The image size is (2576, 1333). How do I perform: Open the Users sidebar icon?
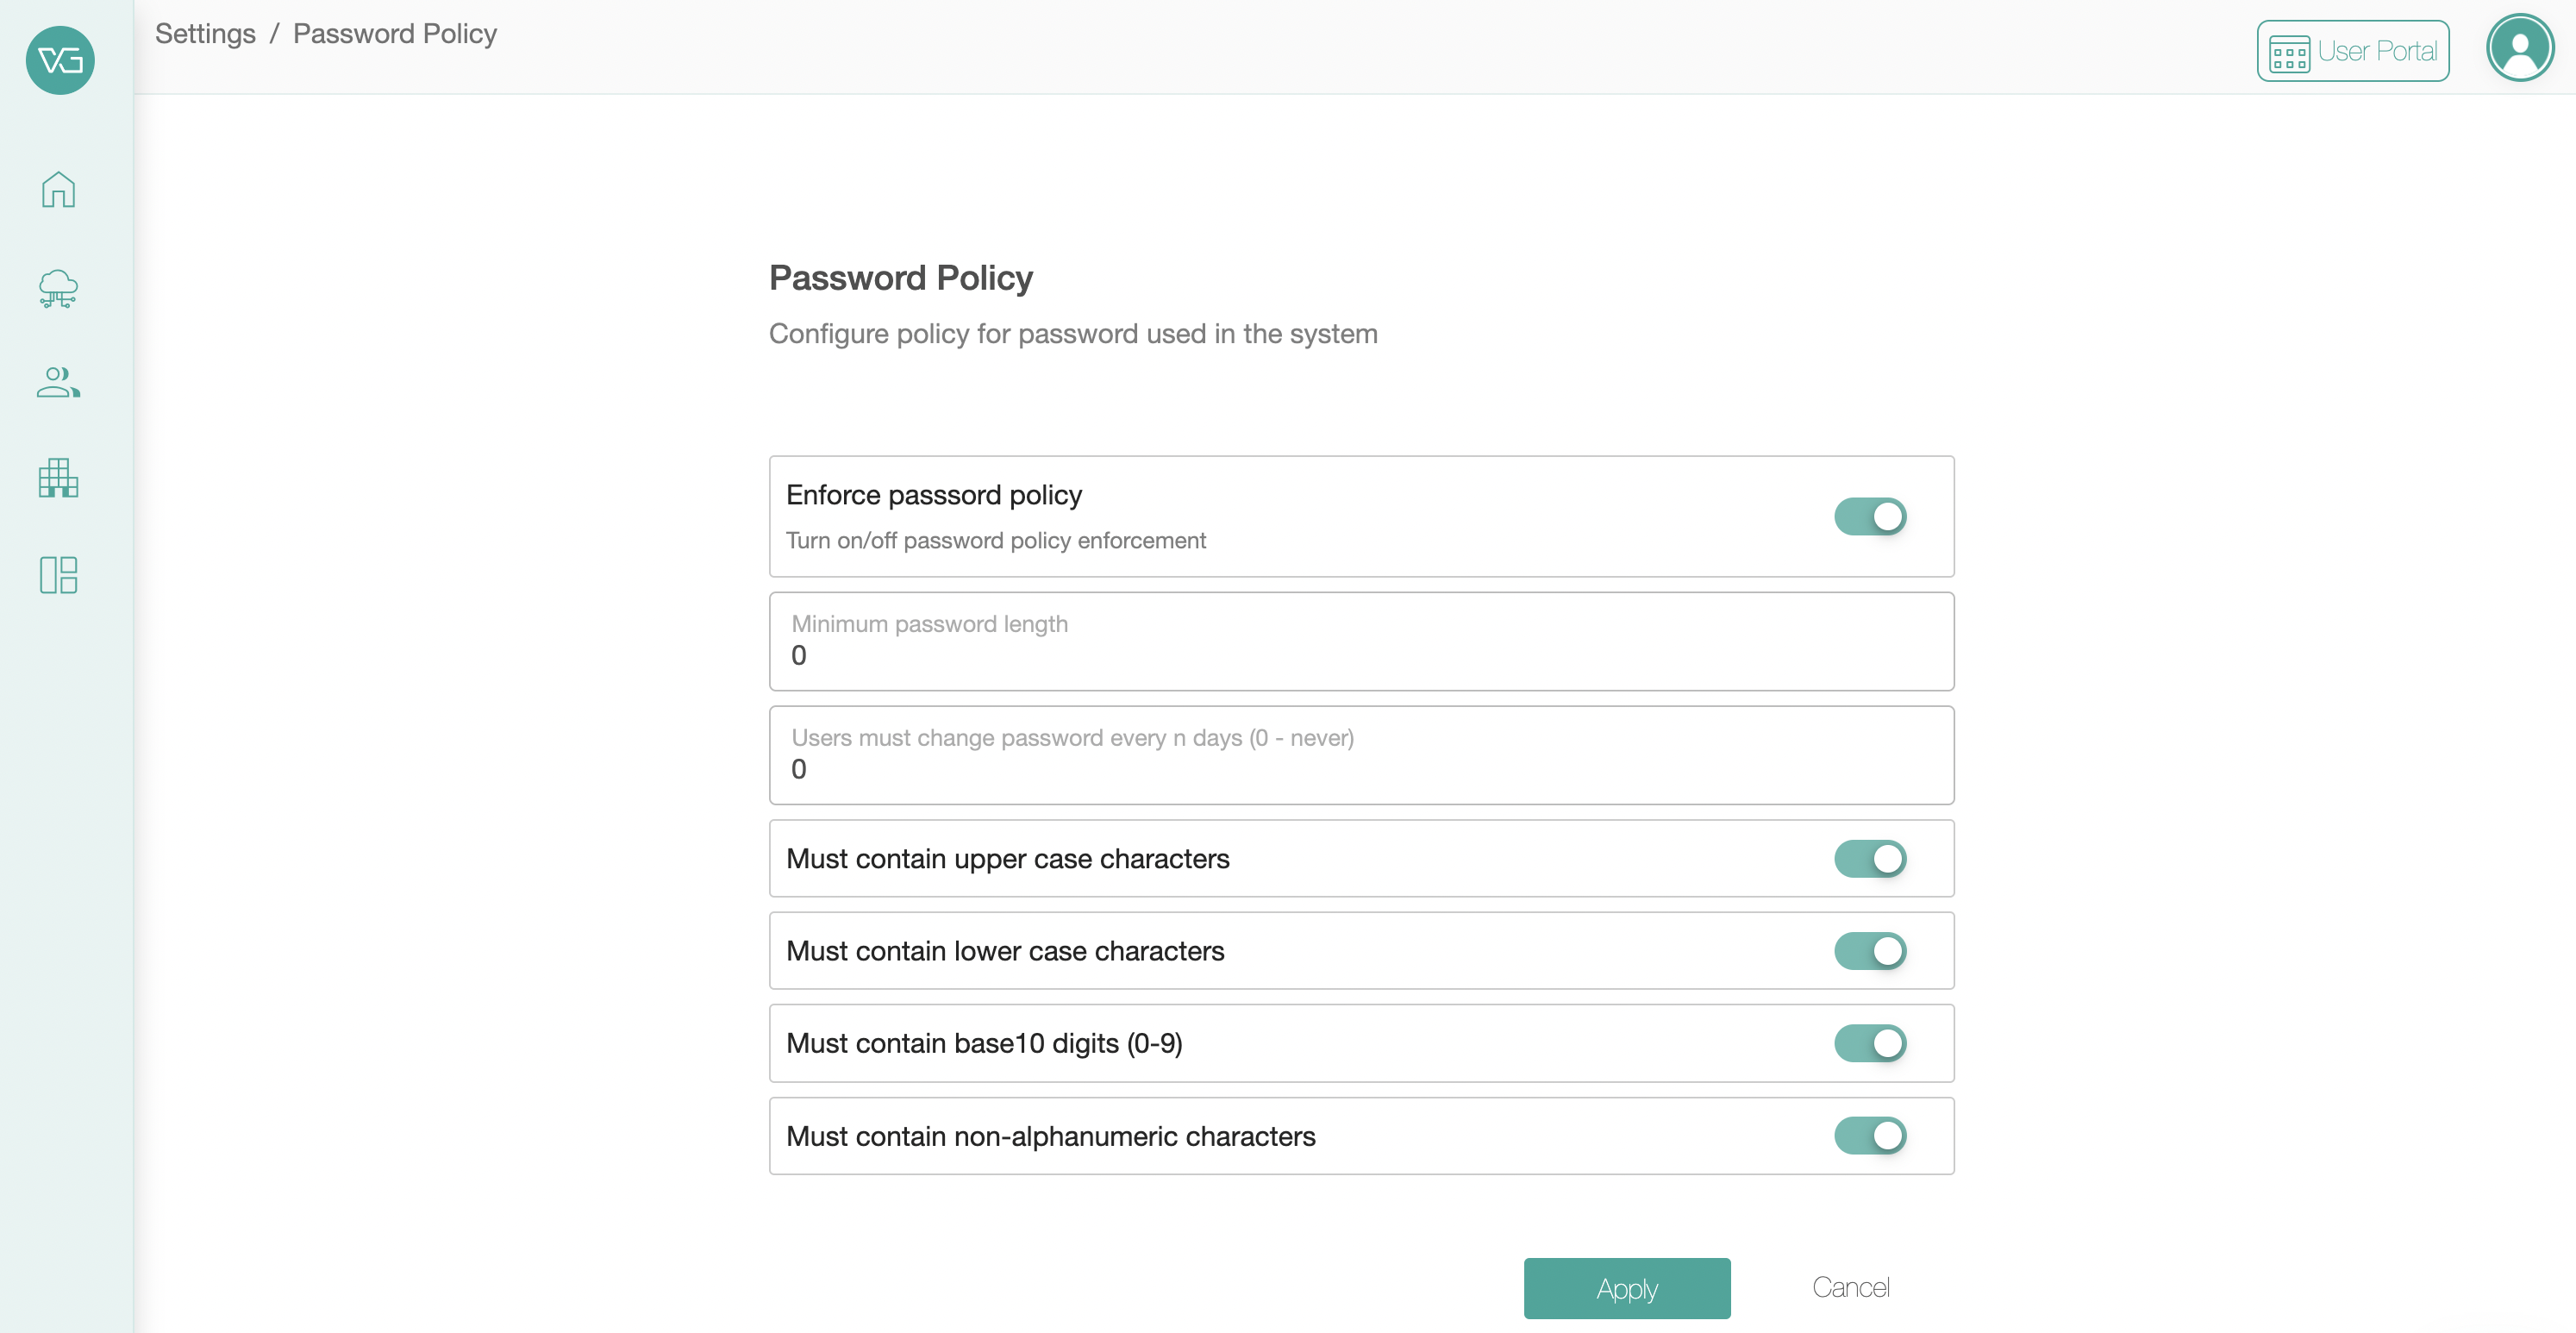[x=58, y=382]
